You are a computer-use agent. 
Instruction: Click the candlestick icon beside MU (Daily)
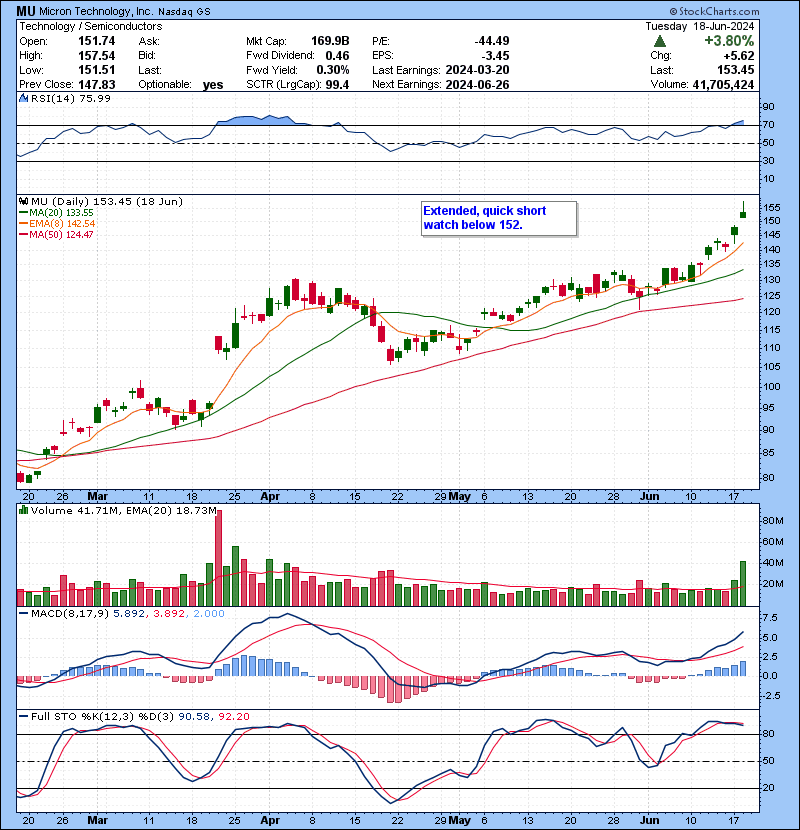pyautogui.click(x=23, y=201)
